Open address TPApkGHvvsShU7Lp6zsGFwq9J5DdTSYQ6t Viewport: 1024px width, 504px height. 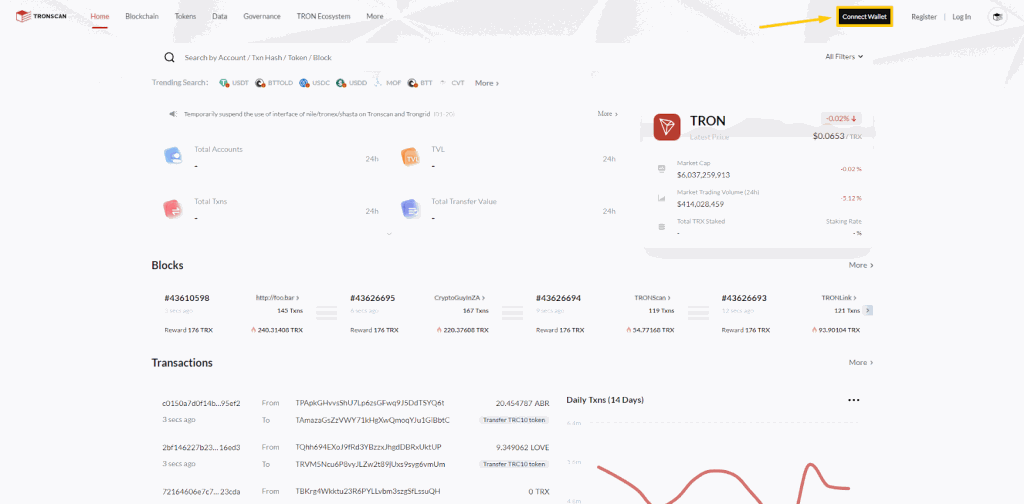pos(370,403)
